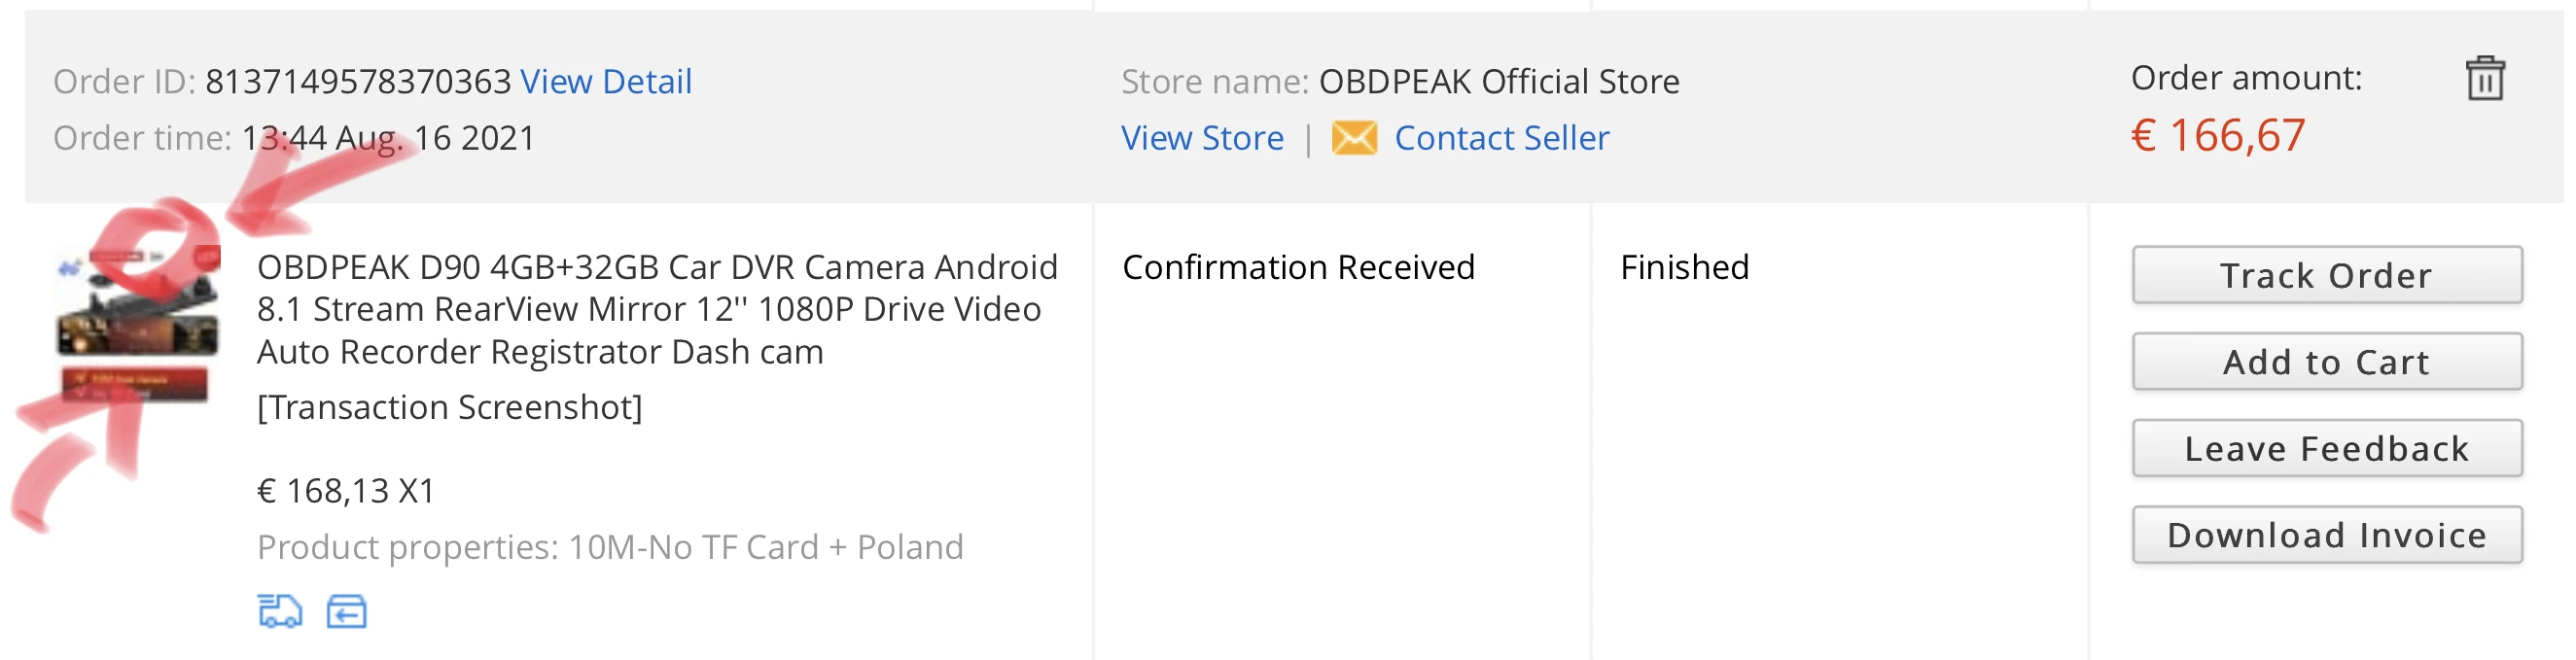Open the View Store link
This screenshot has width=2576, height=660.
[x=1202, y=138]
